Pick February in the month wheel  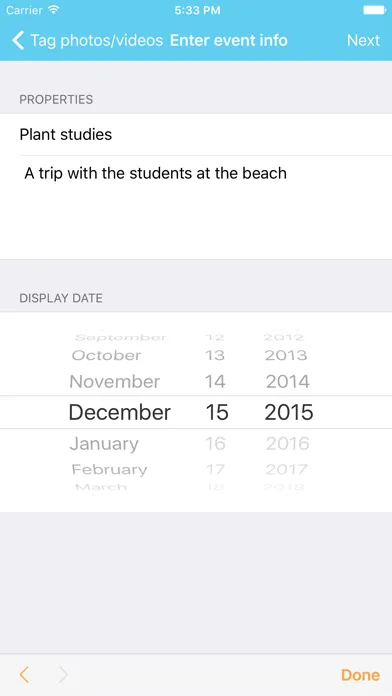click(109, 470)
